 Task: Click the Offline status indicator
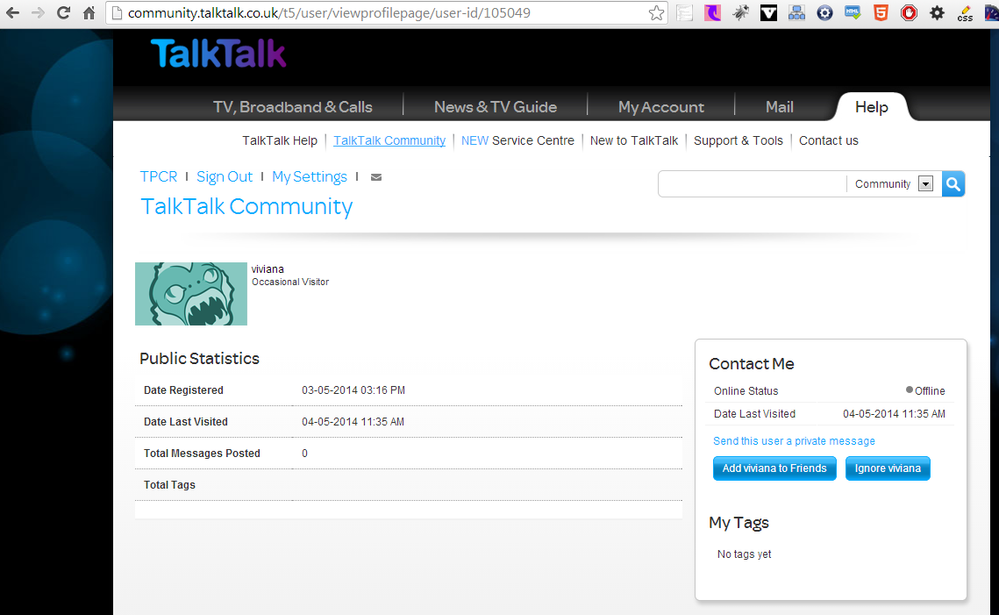[926, 391]
